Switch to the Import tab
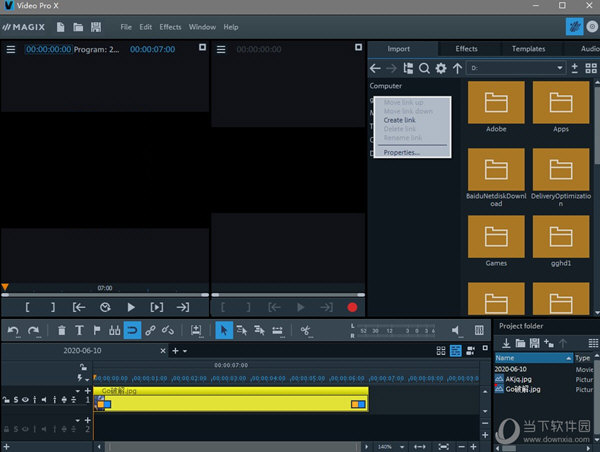This screenshot has height=452, width=600. click(398, 49)
